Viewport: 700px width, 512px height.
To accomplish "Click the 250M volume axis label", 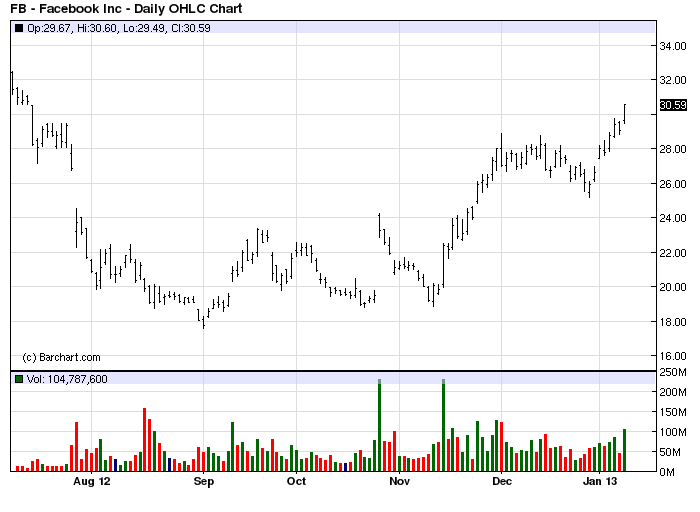I will point(673,372).
